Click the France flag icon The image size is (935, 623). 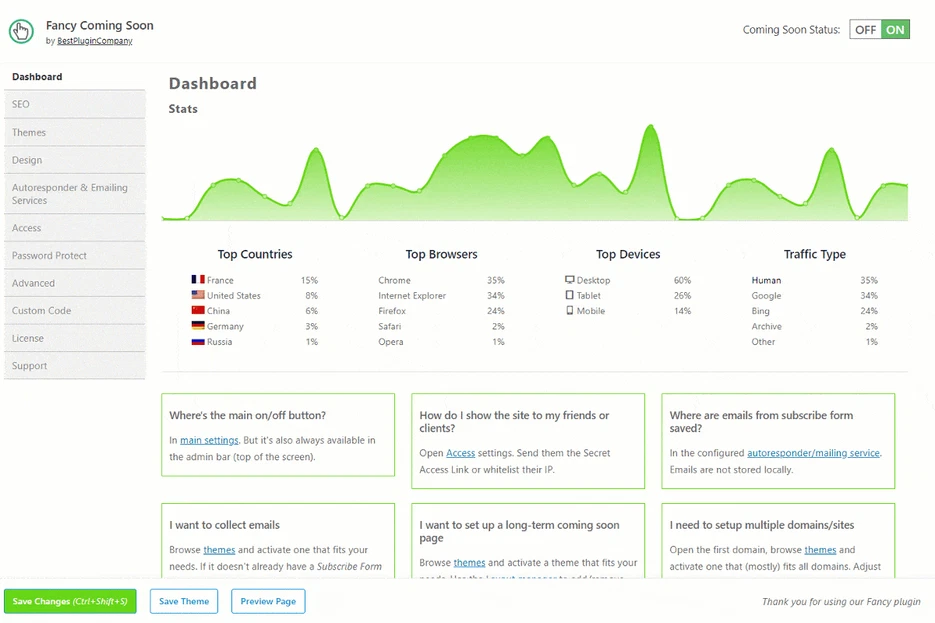pos(198,281)
